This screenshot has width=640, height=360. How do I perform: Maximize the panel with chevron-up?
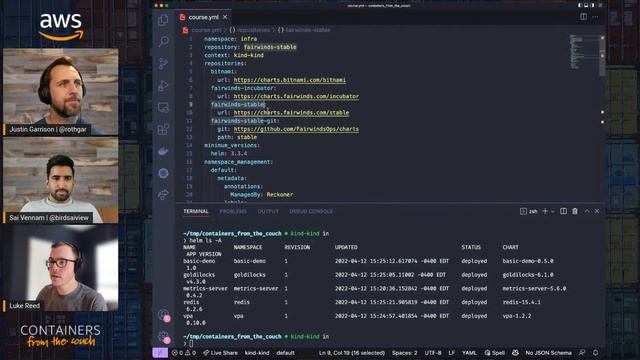[x=587, y=211]
